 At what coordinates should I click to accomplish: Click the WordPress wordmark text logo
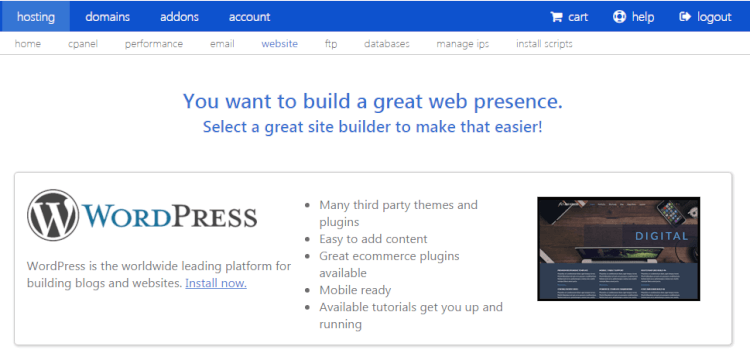click(x=170, y=216)
